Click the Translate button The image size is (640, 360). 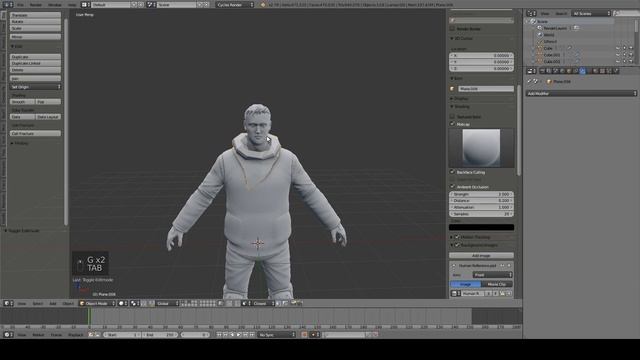36,15
